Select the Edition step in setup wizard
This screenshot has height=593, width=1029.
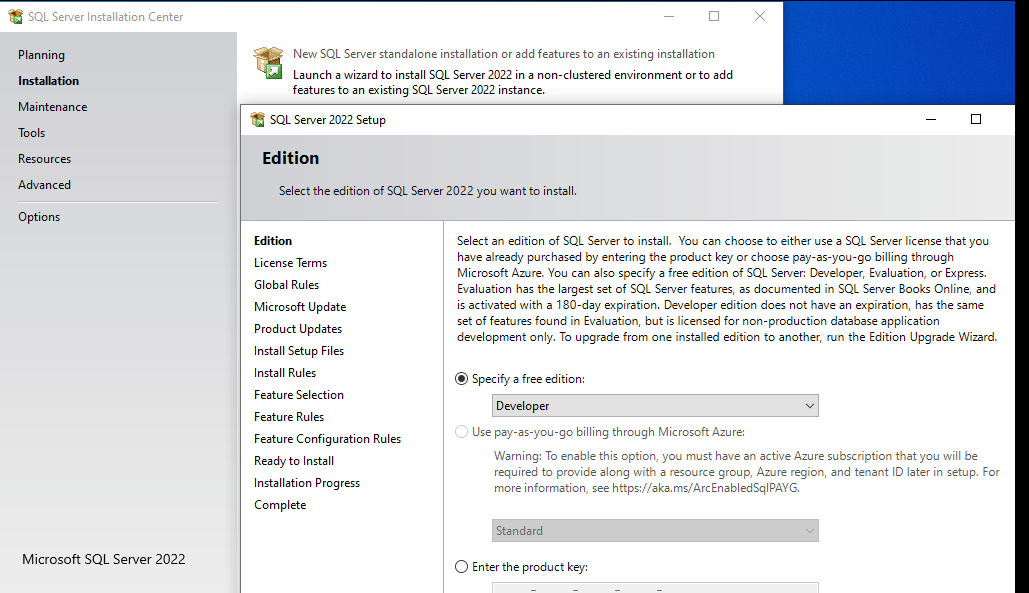click(273, 241)
